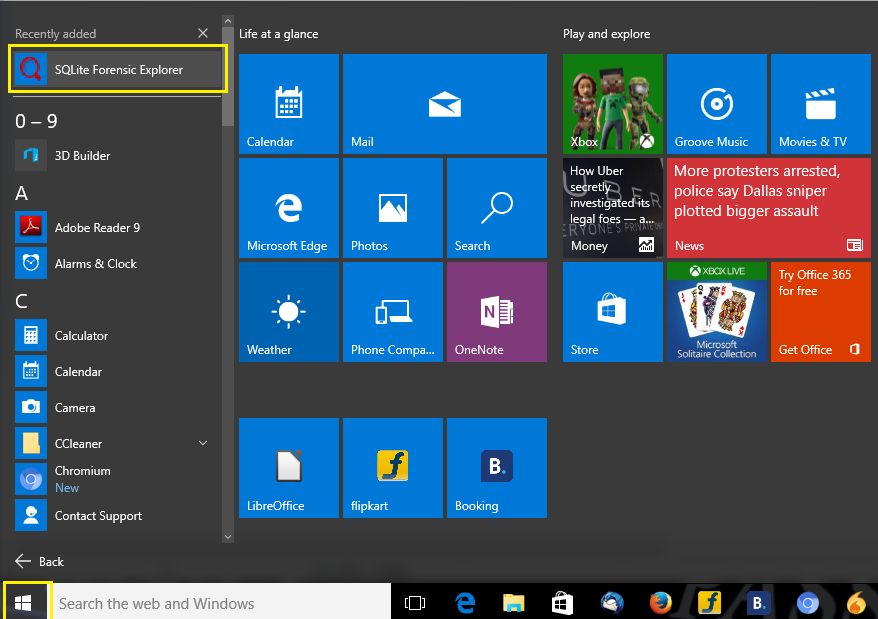878x619 pixels.
Task: Open Edge from the taskbar
Action: tap(465, 603)
